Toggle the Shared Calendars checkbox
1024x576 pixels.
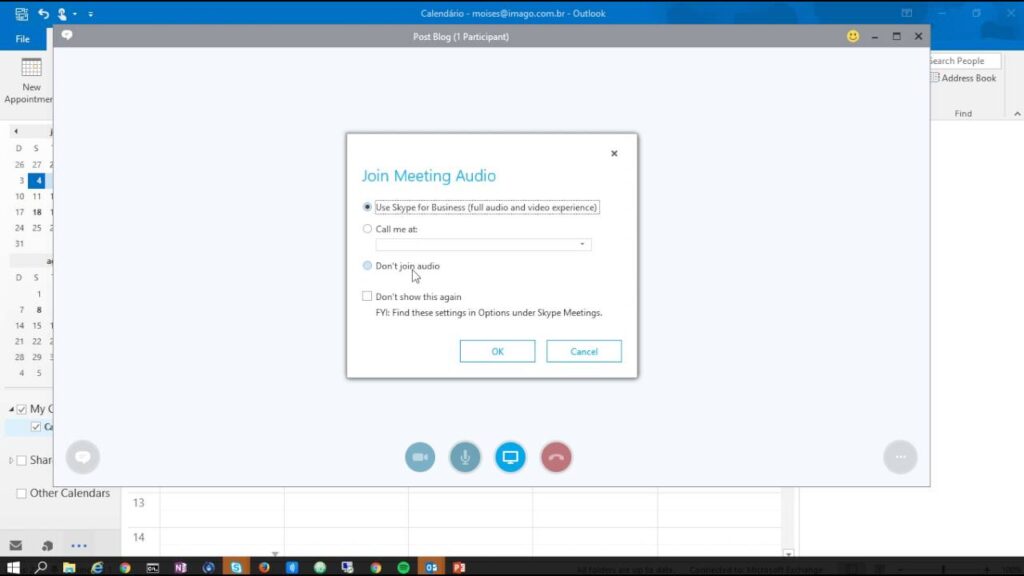[x=22, y=460]
